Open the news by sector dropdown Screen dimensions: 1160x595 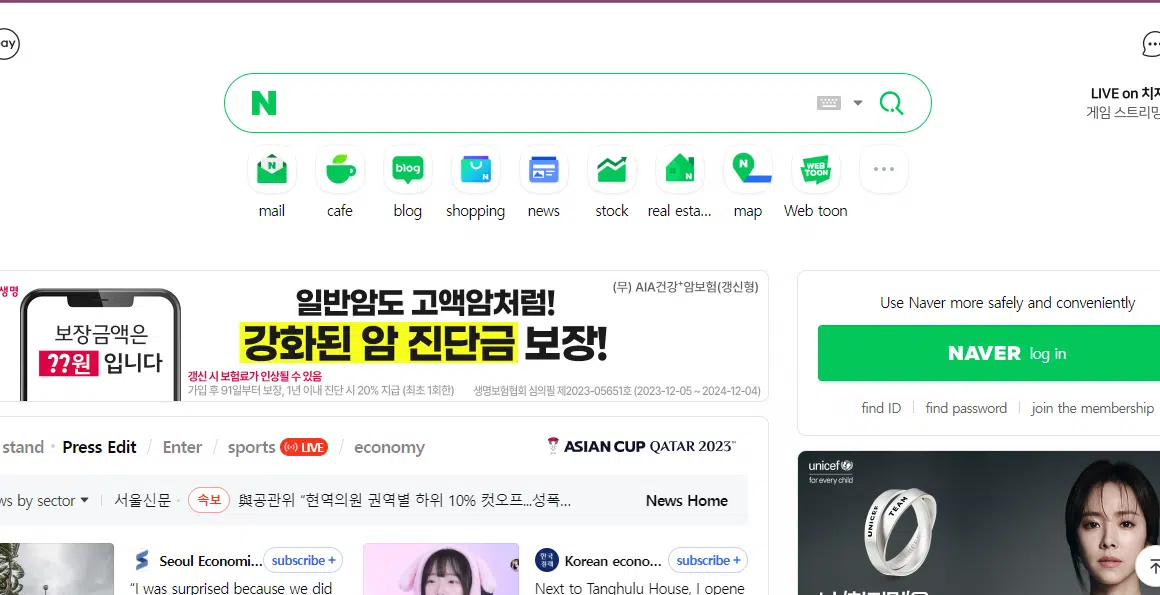point(45,501)
